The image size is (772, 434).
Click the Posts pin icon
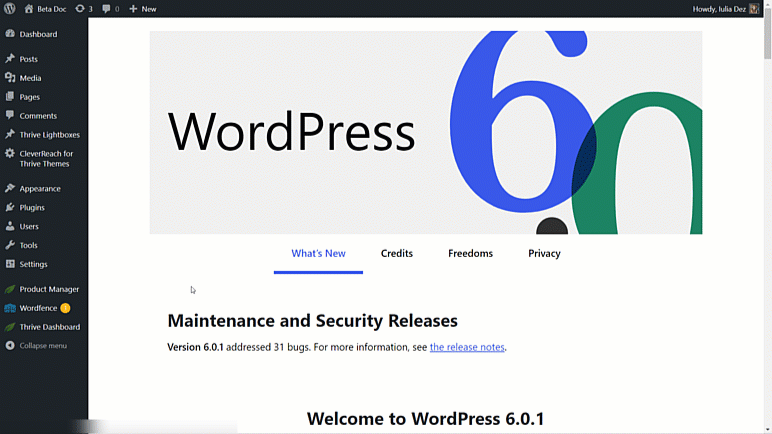[x=10, y=59]
